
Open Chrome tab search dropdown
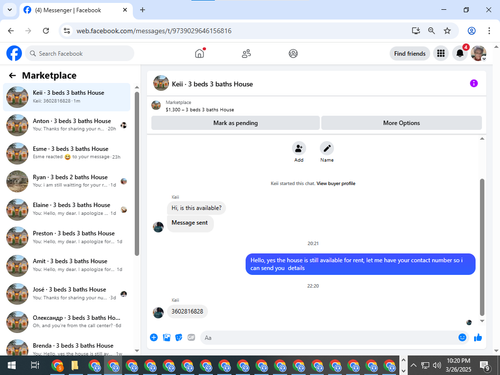[10, 10]
